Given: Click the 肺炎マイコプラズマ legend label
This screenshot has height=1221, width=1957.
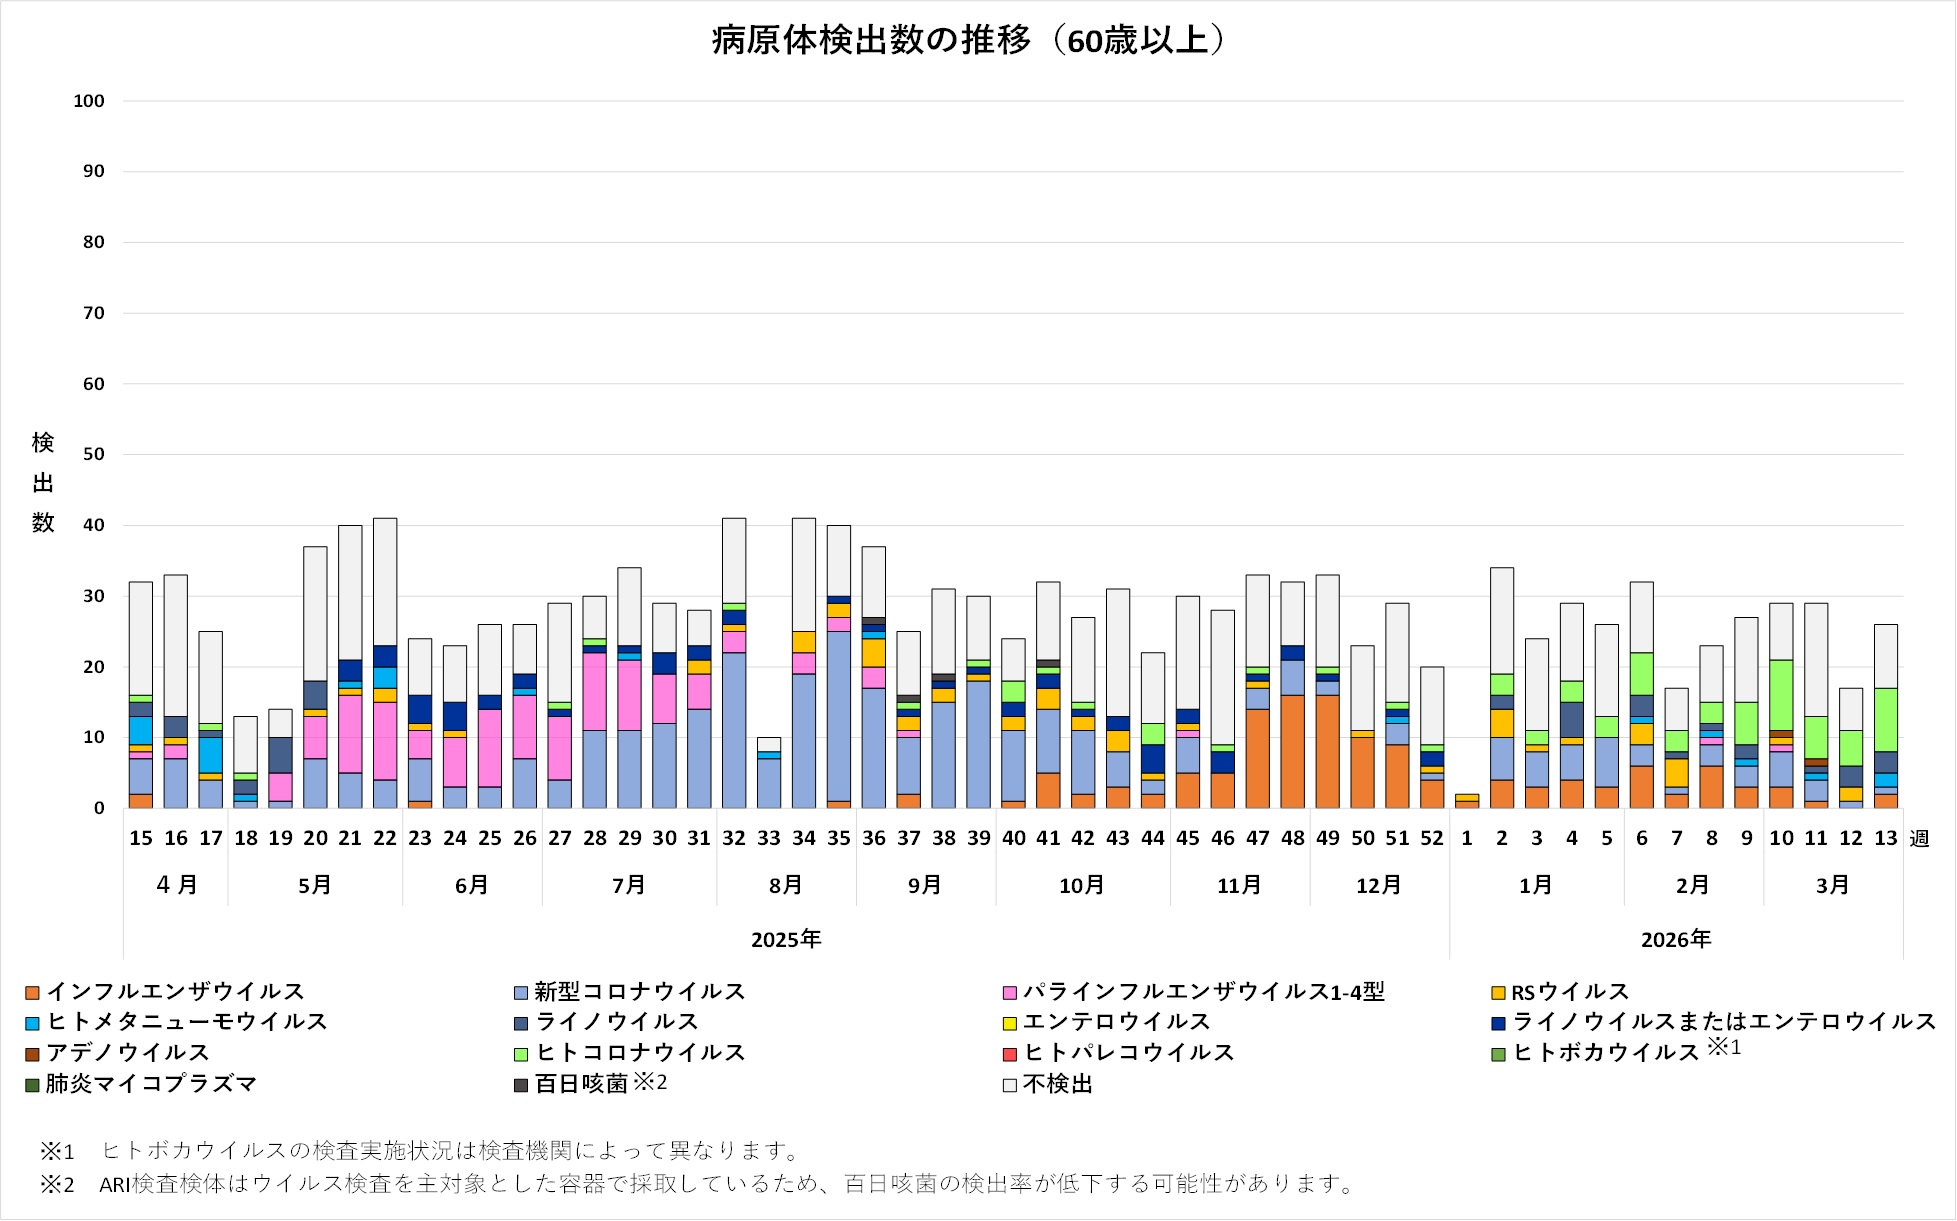Looking at the screenshot, I should 151,1084.
